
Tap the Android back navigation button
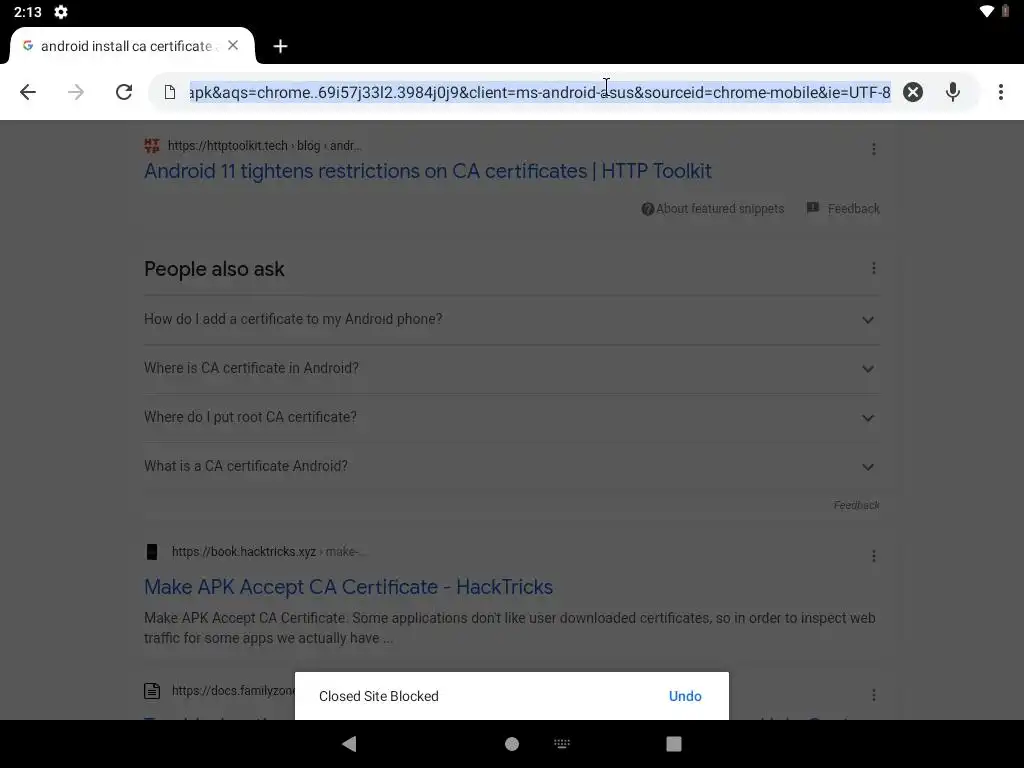pyautogui.click(x=349, y=744)
